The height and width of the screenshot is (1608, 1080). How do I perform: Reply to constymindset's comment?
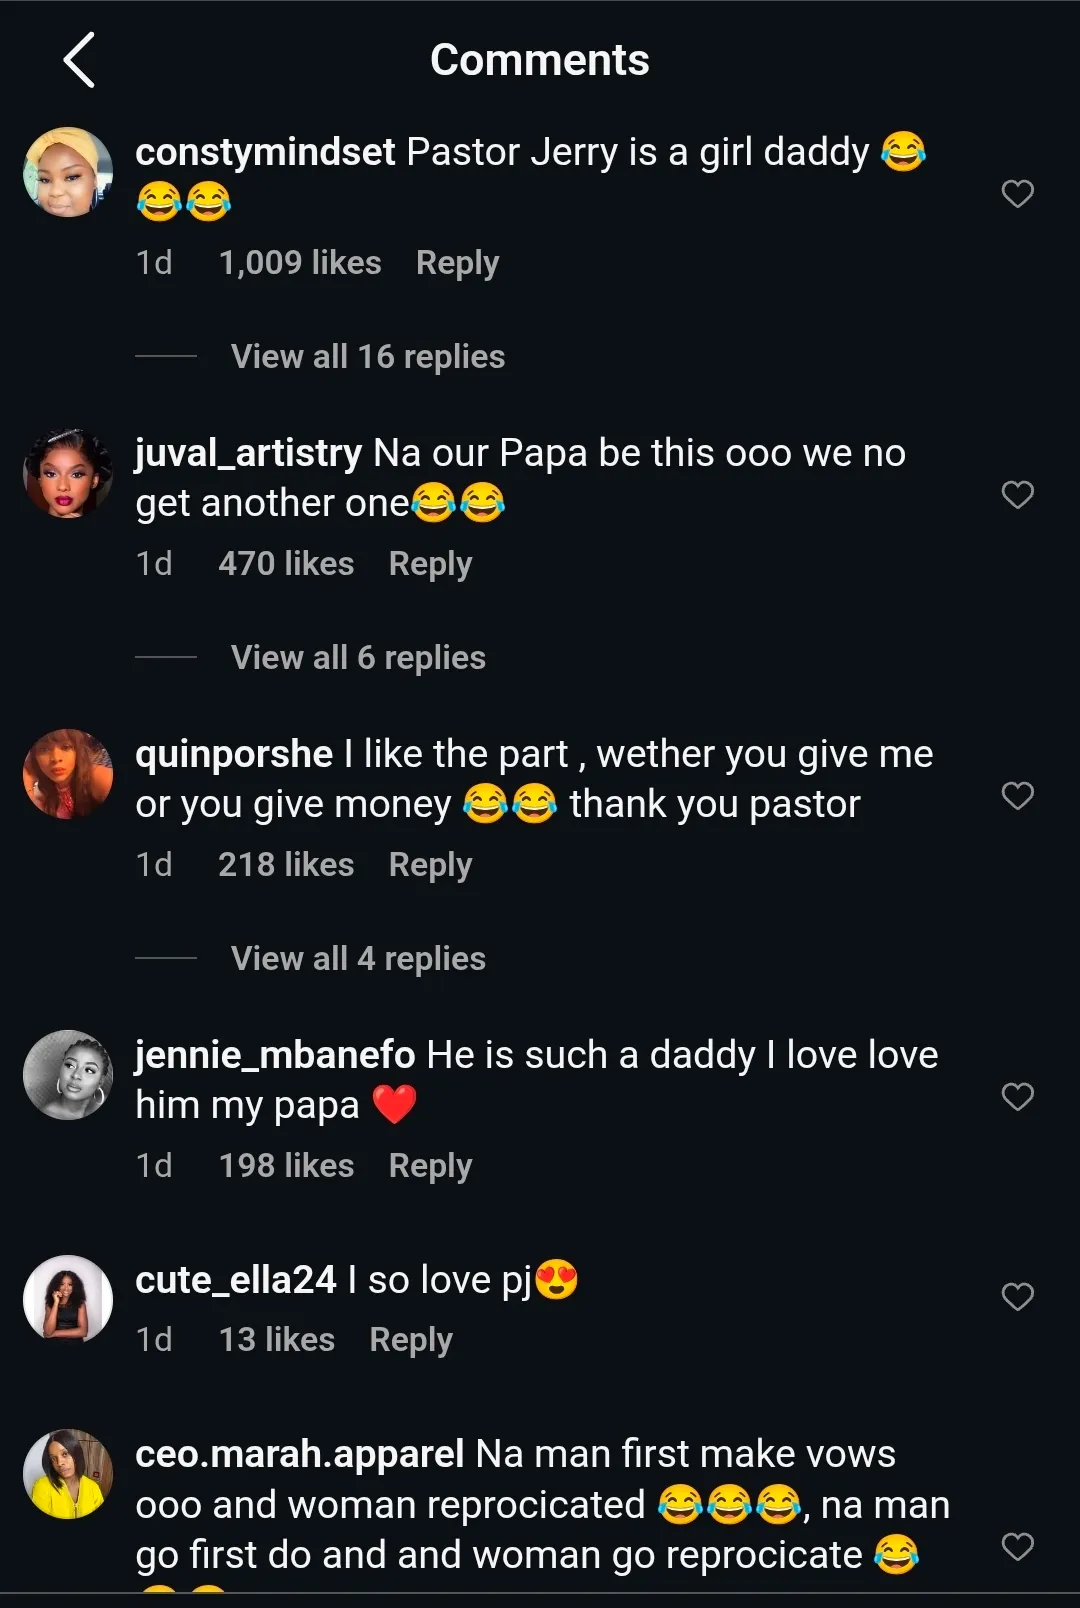pyautogui.click(x=457, y=263)
